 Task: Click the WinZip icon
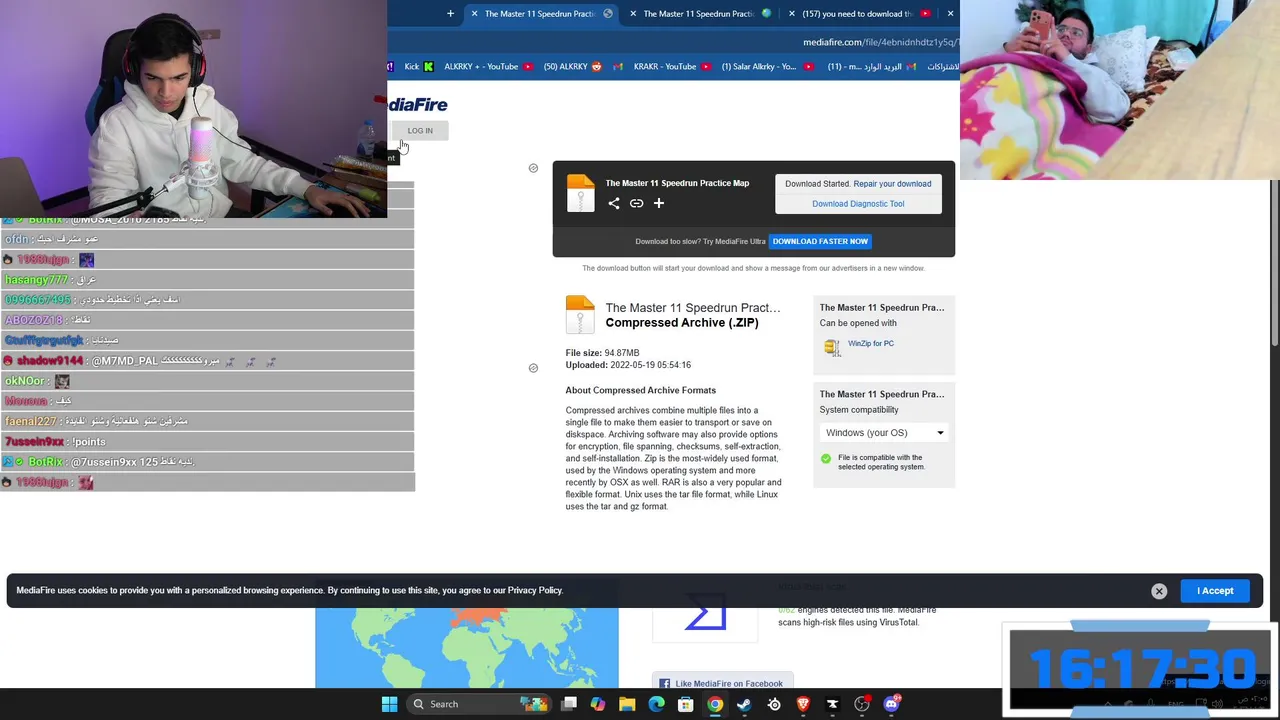pyautogui.click(x=832, y=347)
